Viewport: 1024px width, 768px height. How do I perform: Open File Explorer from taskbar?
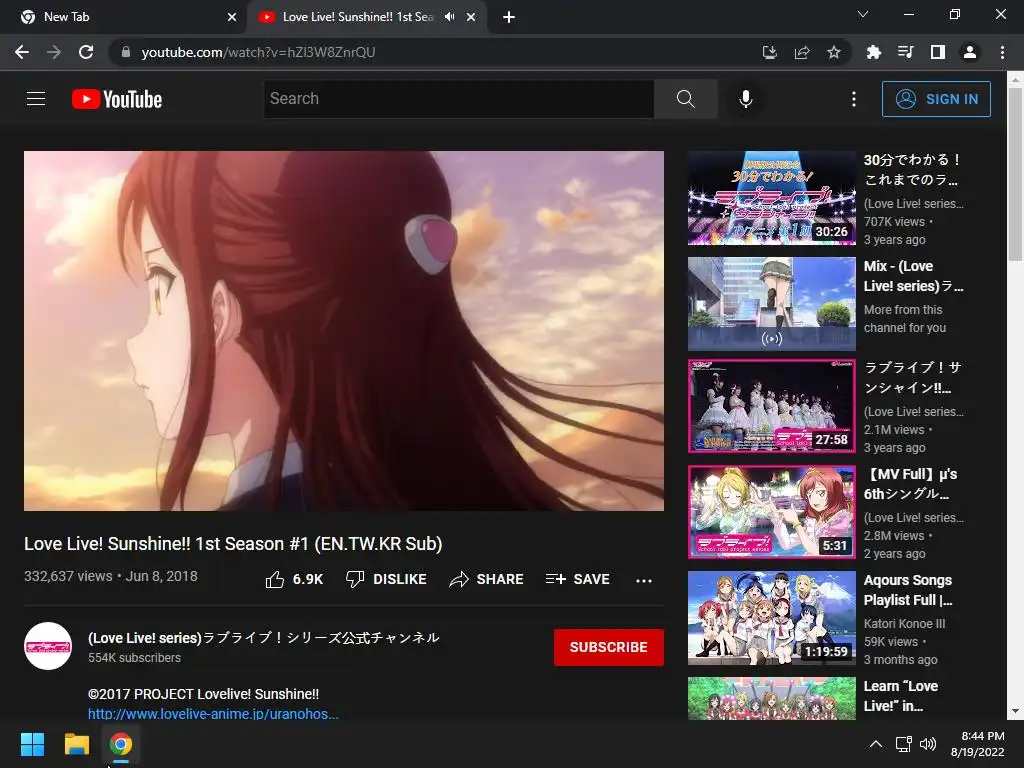click(x=76, y=744)
